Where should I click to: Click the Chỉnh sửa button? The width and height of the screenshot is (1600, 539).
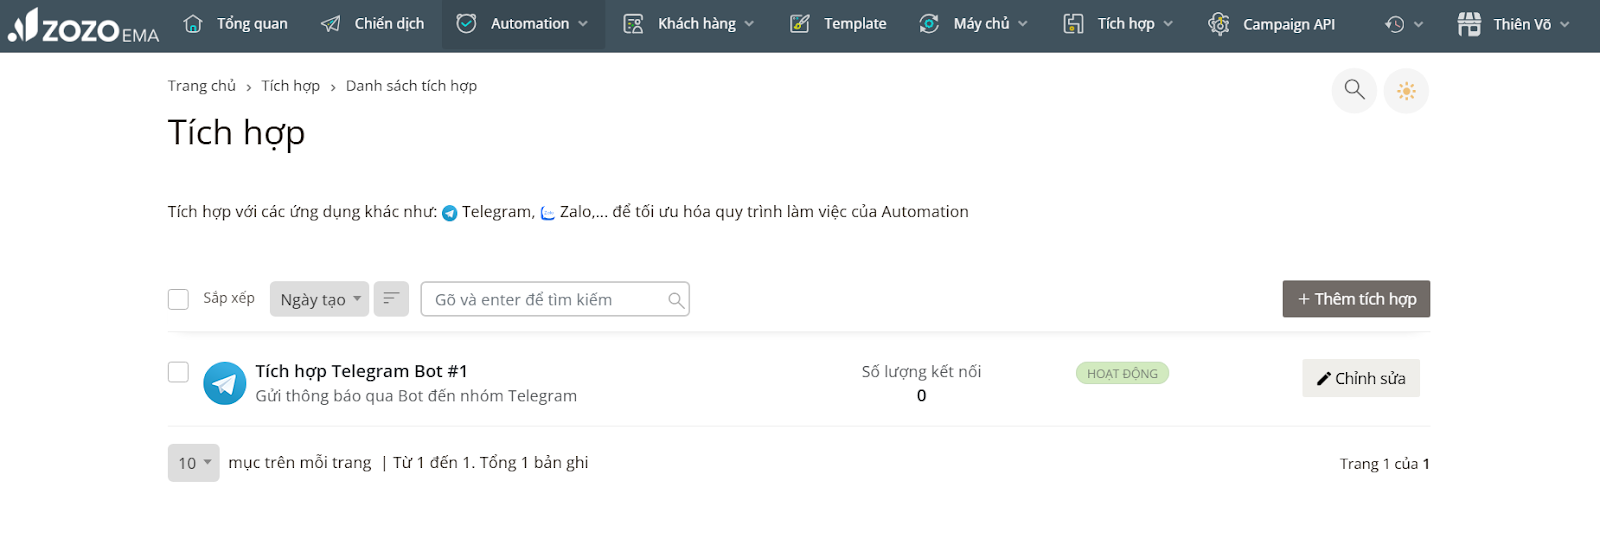tap(1361, 378)
